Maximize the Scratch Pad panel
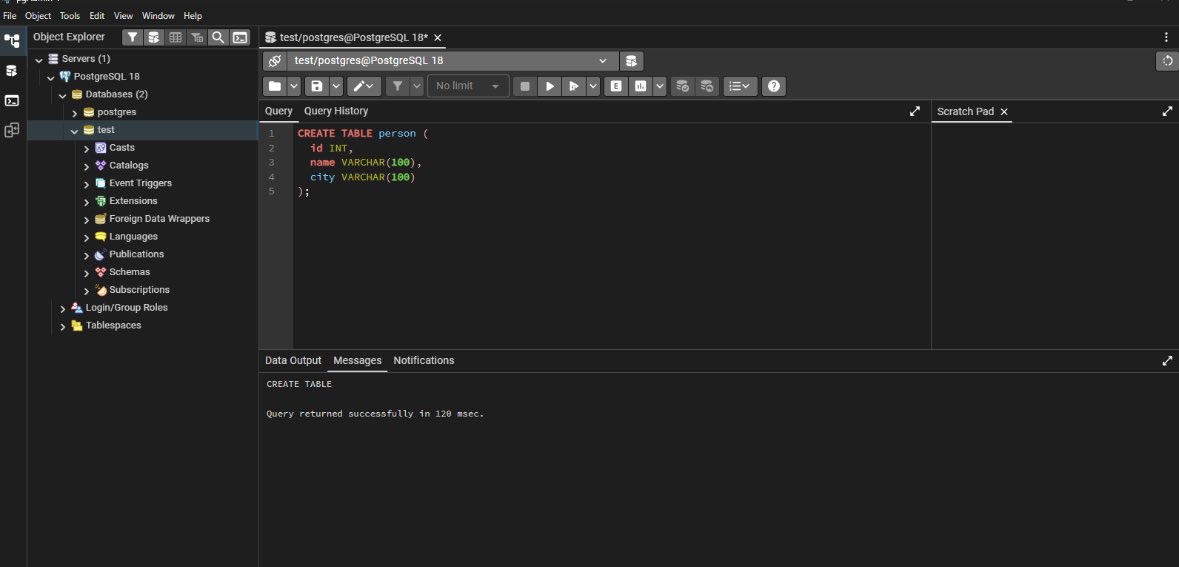 [1167, 111]
